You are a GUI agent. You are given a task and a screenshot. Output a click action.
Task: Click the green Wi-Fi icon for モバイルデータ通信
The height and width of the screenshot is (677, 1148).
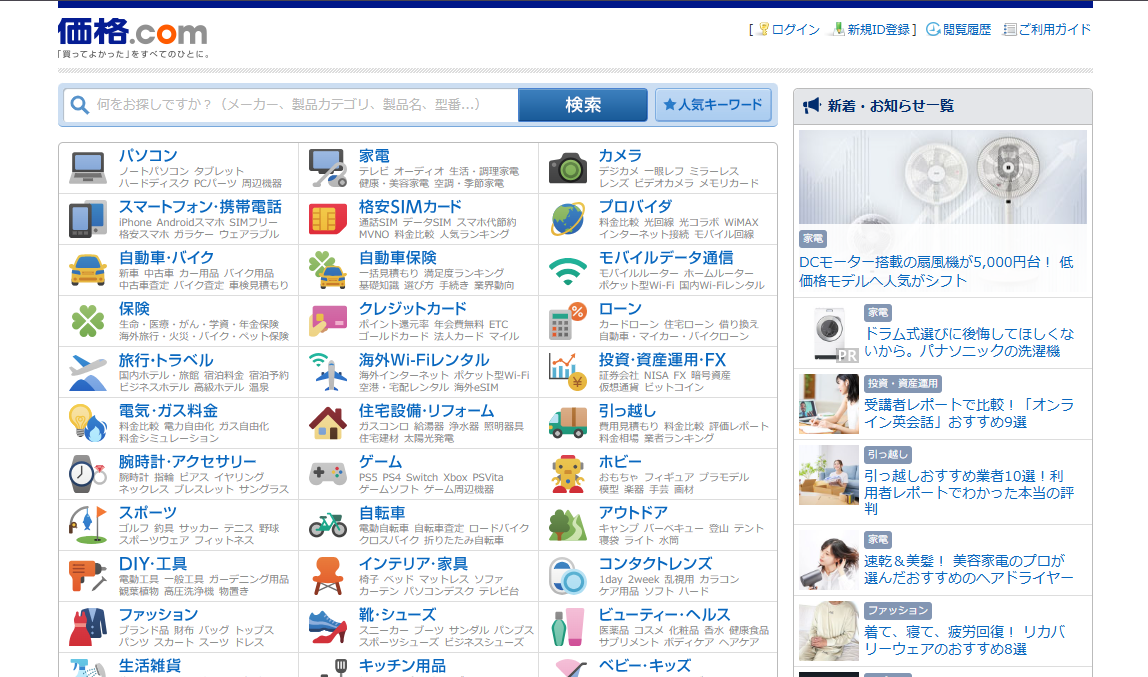(x=568, y=270)
